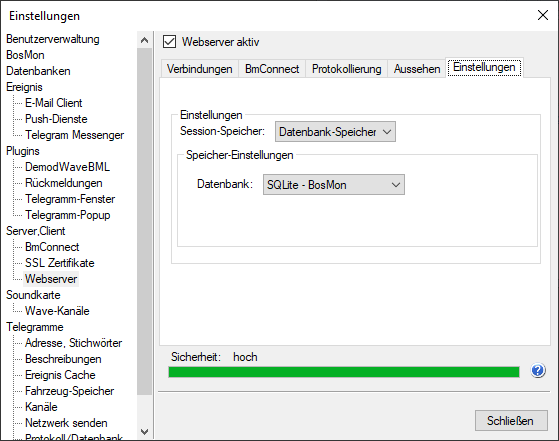Select Datenbanken in the tree
Screen dimensions: 559x441
click(x=38, y=71)
